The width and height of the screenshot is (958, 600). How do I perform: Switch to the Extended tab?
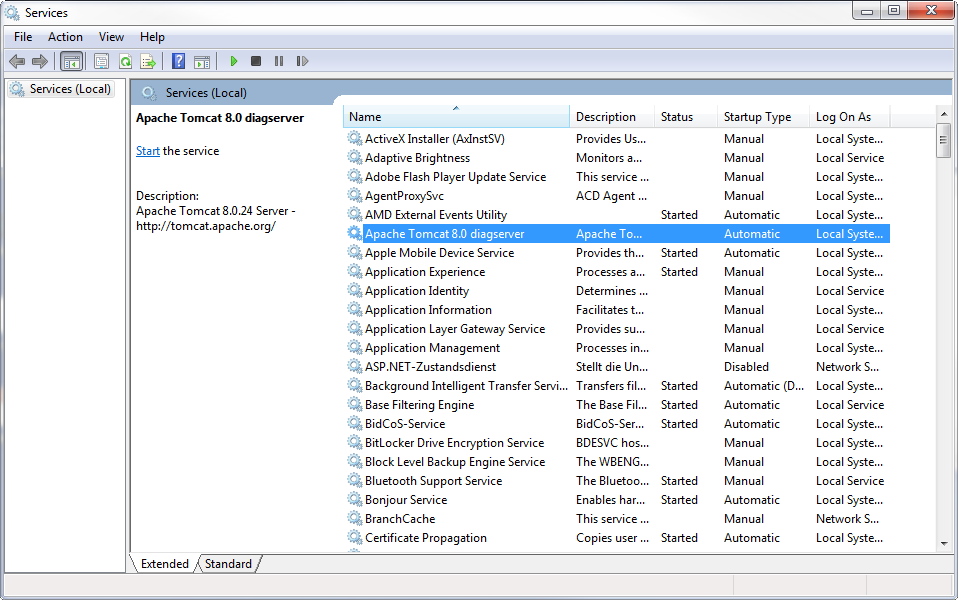pyautogui.click(x=165, y=563)
